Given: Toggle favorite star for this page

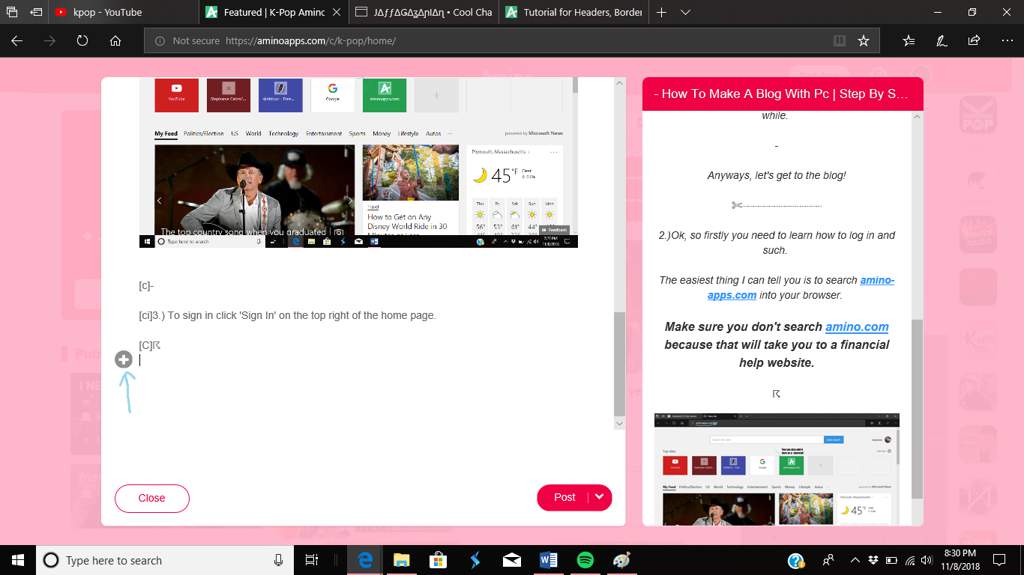Looking at the screenshot, I should (863, 41).
